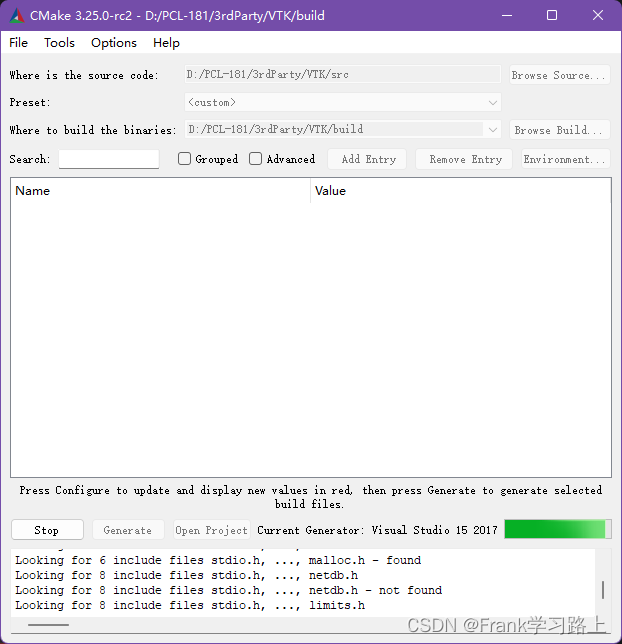The width and height of the screenshot is (622, 644).
Task: Click Browse Build button
Action: pos(560,130)
